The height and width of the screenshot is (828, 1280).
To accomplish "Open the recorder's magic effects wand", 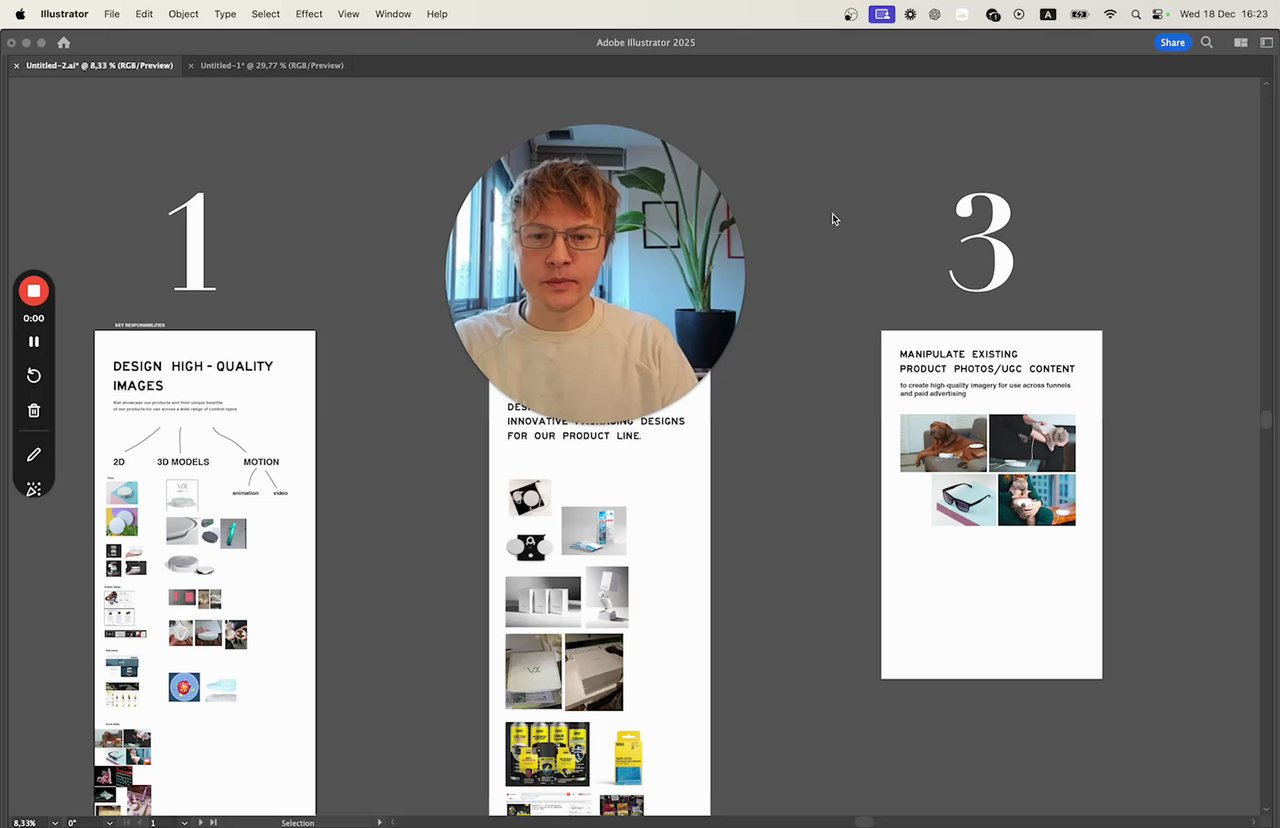I will (34, 489).
